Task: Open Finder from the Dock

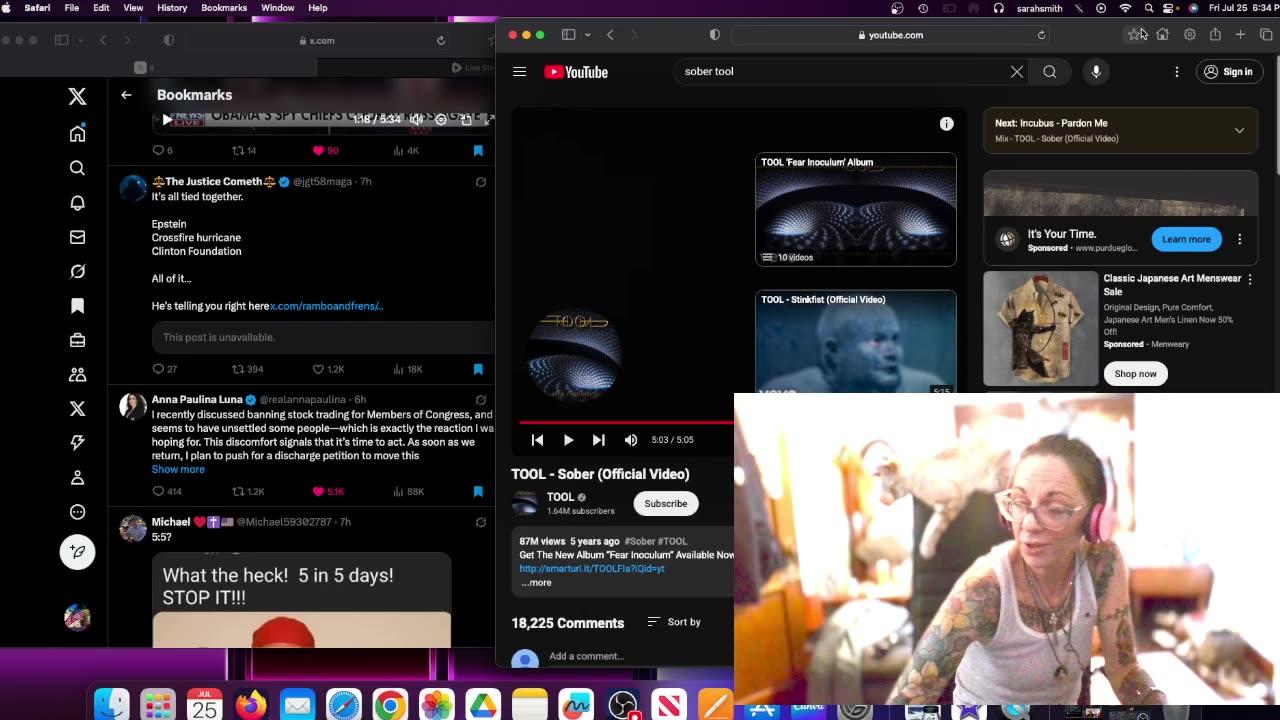Action: click(112, 705)
